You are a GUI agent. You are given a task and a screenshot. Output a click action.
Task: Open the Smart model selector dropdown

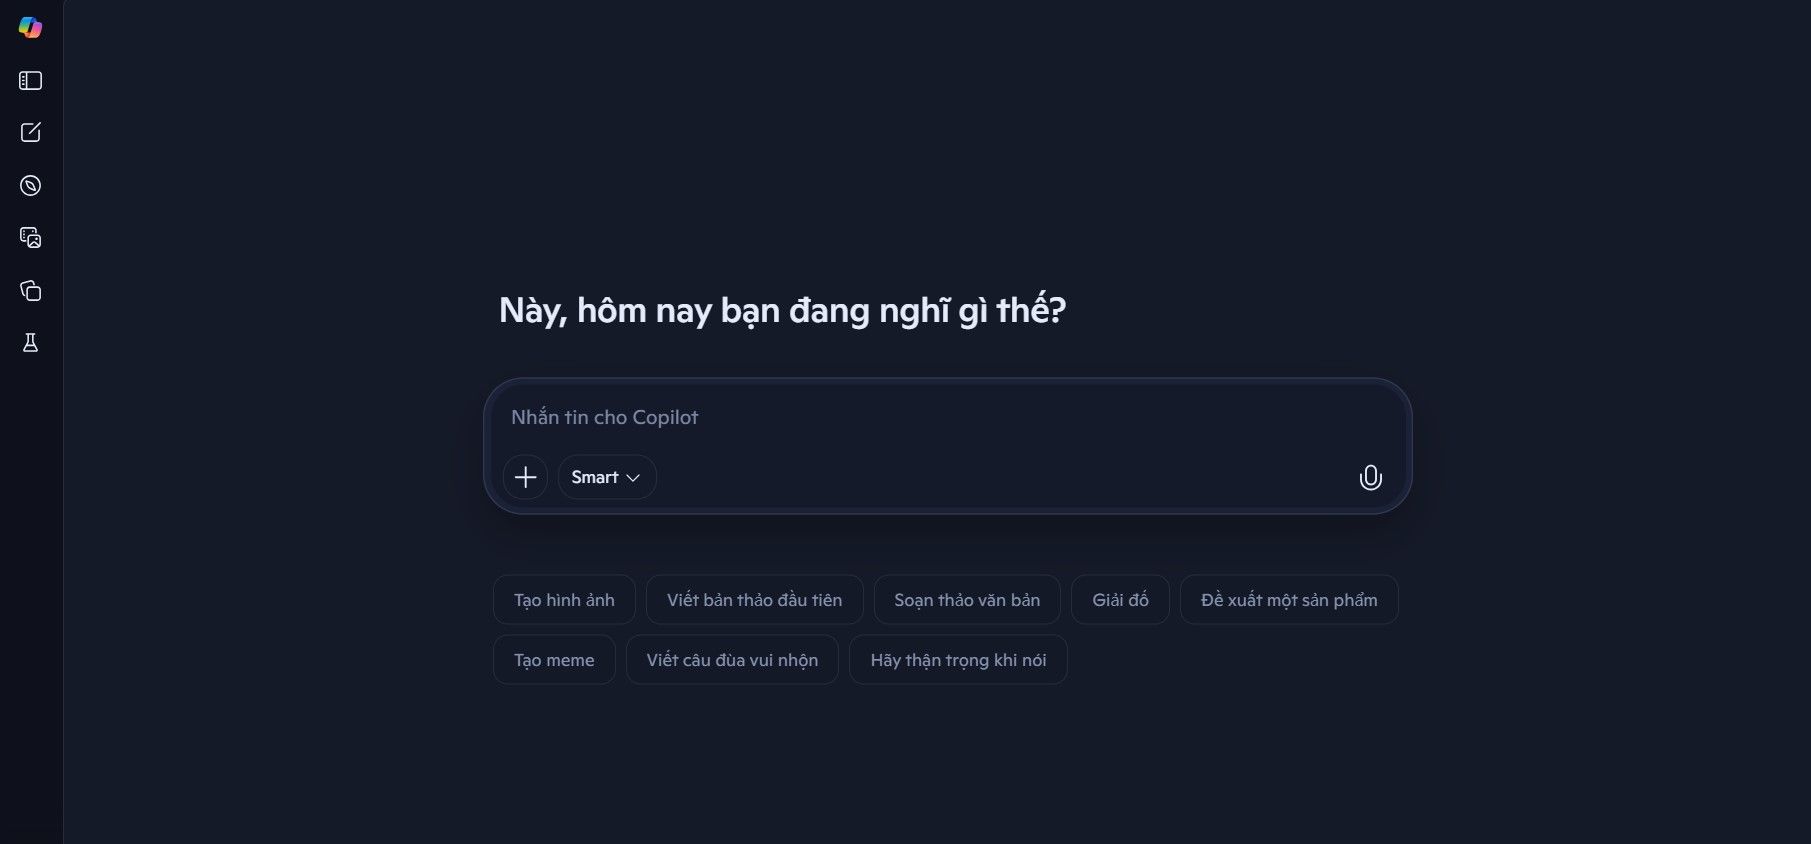pos(605,477)
